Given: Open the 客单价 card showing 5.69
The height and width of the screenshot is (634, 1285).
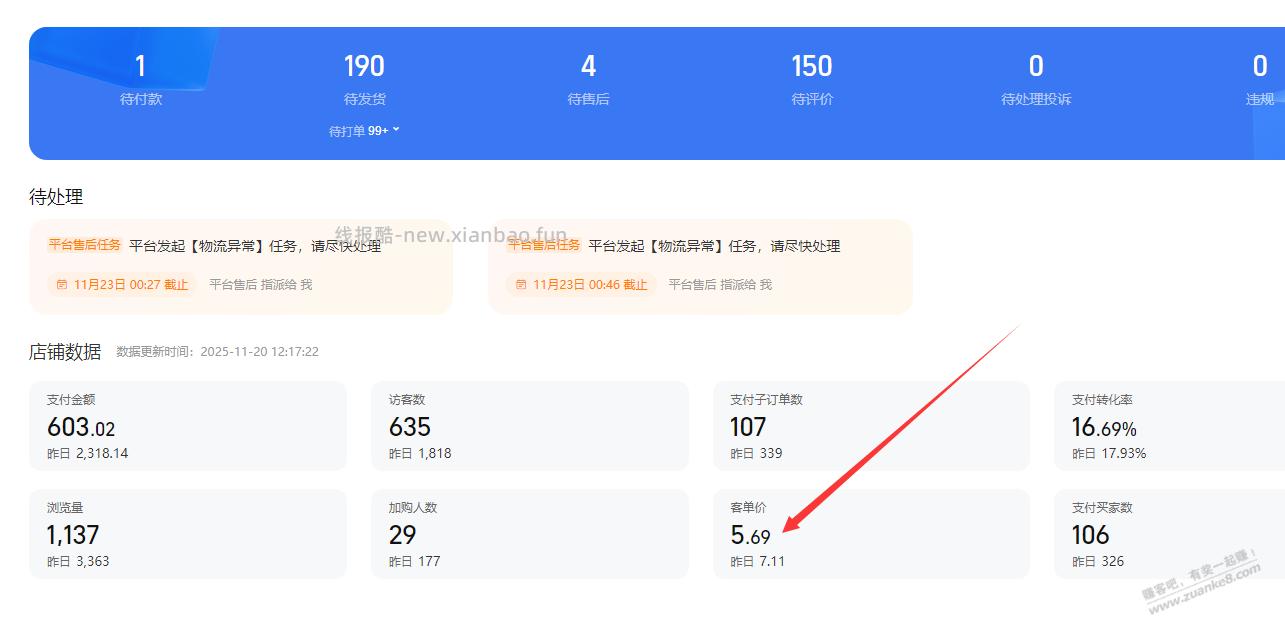Looking at the screenshot, I should point(871,534).
